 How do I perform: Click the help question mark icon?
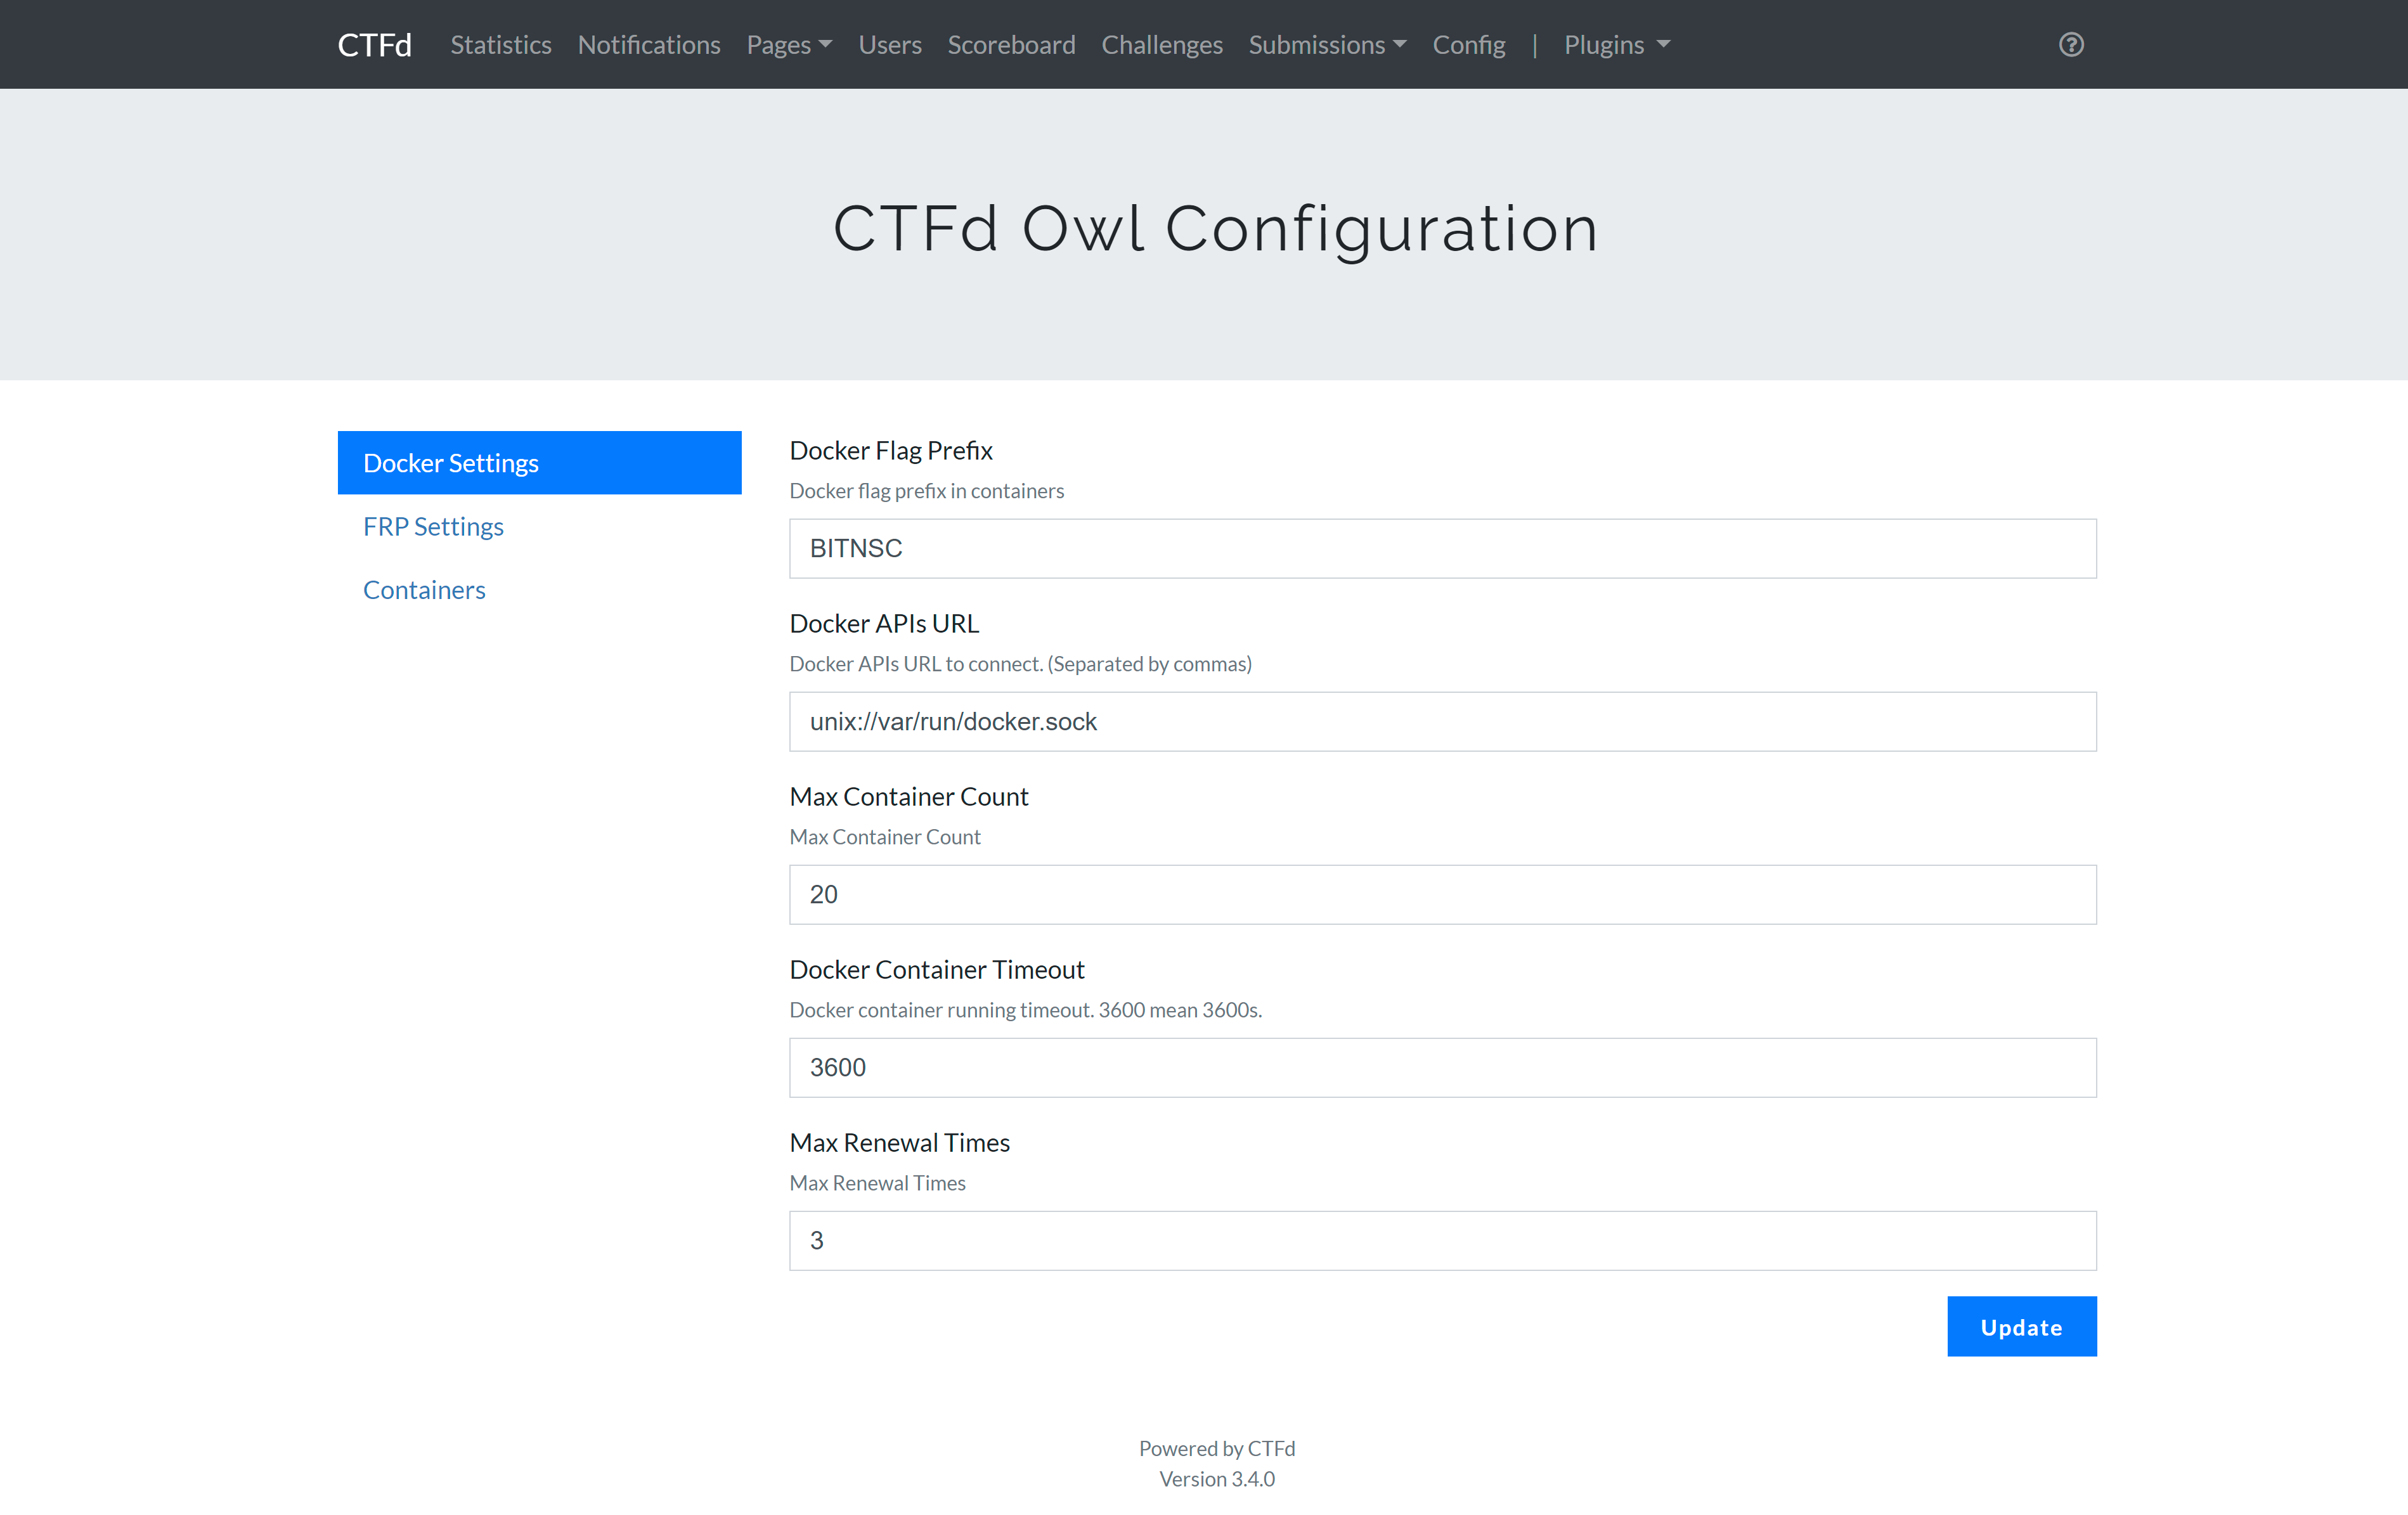pos(2070,45)
